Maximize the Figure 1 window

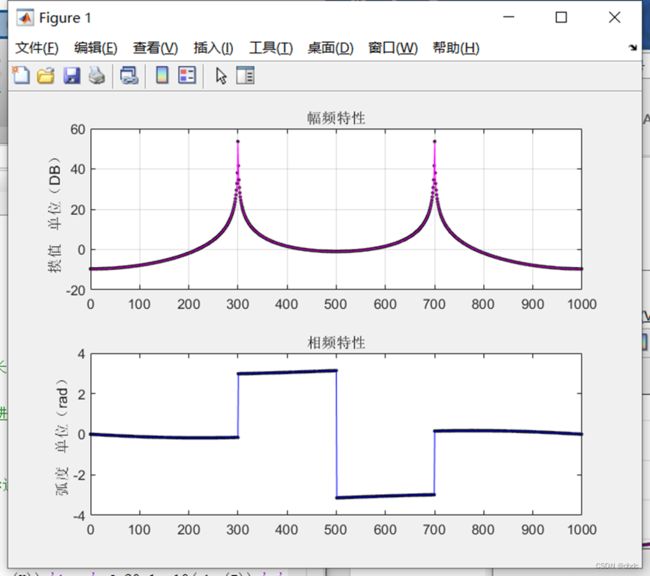click(561, 17)
